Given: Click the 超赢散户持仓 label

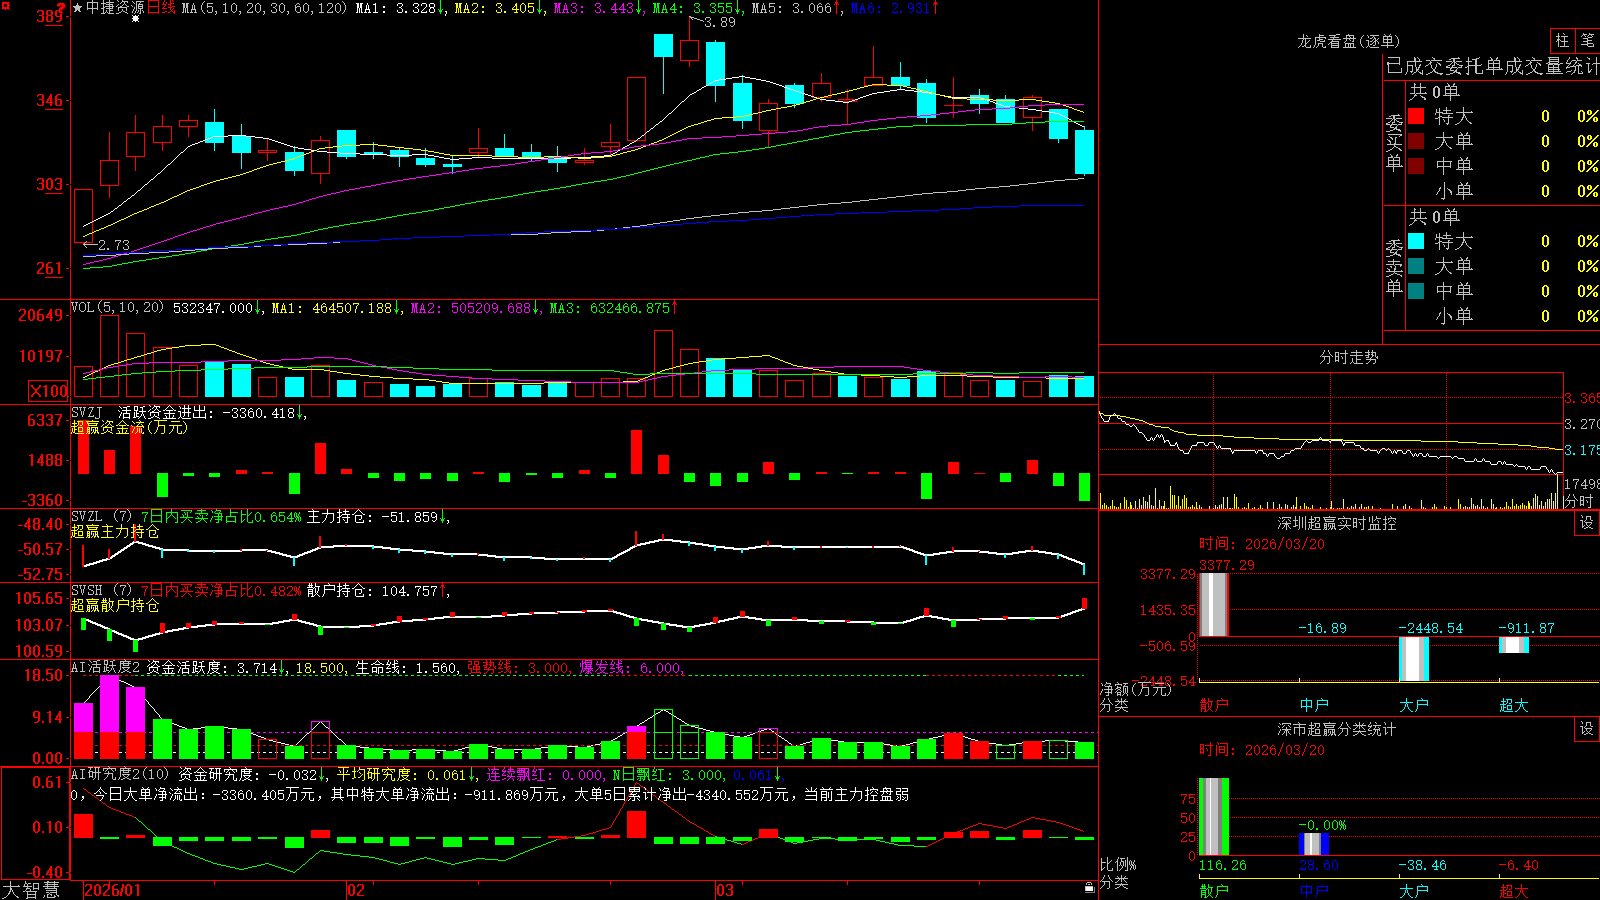Looking at the screenshot, I should pos(115,605).
